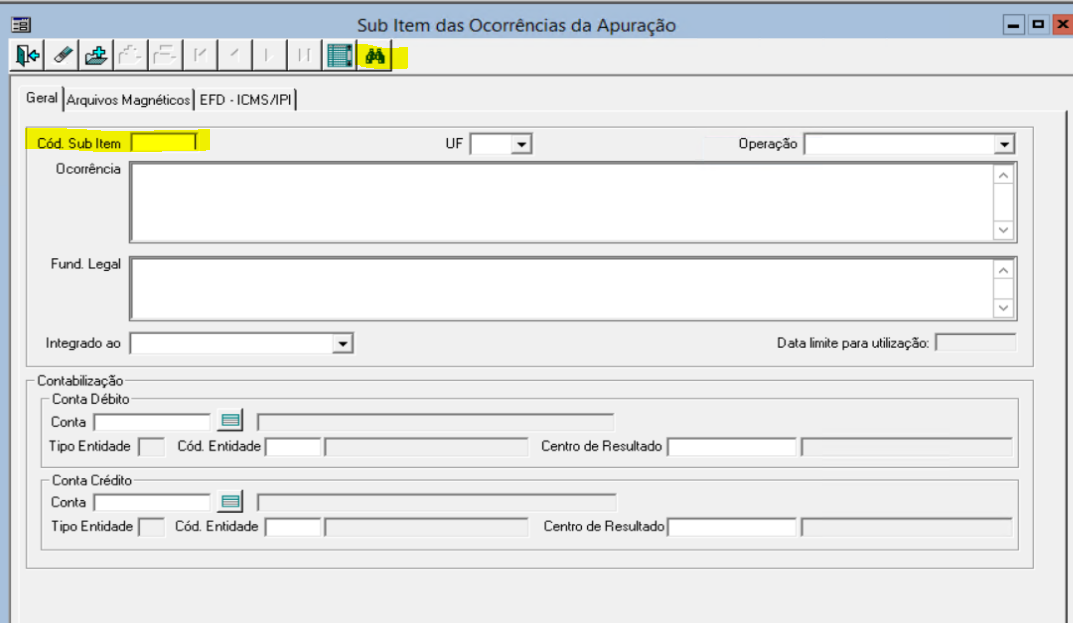Viewport: 1073px width, 623px height.
Task: Click Fund. Legal scrollbar up arrow
Action: pyautogui.click(x=1003, y=270)
